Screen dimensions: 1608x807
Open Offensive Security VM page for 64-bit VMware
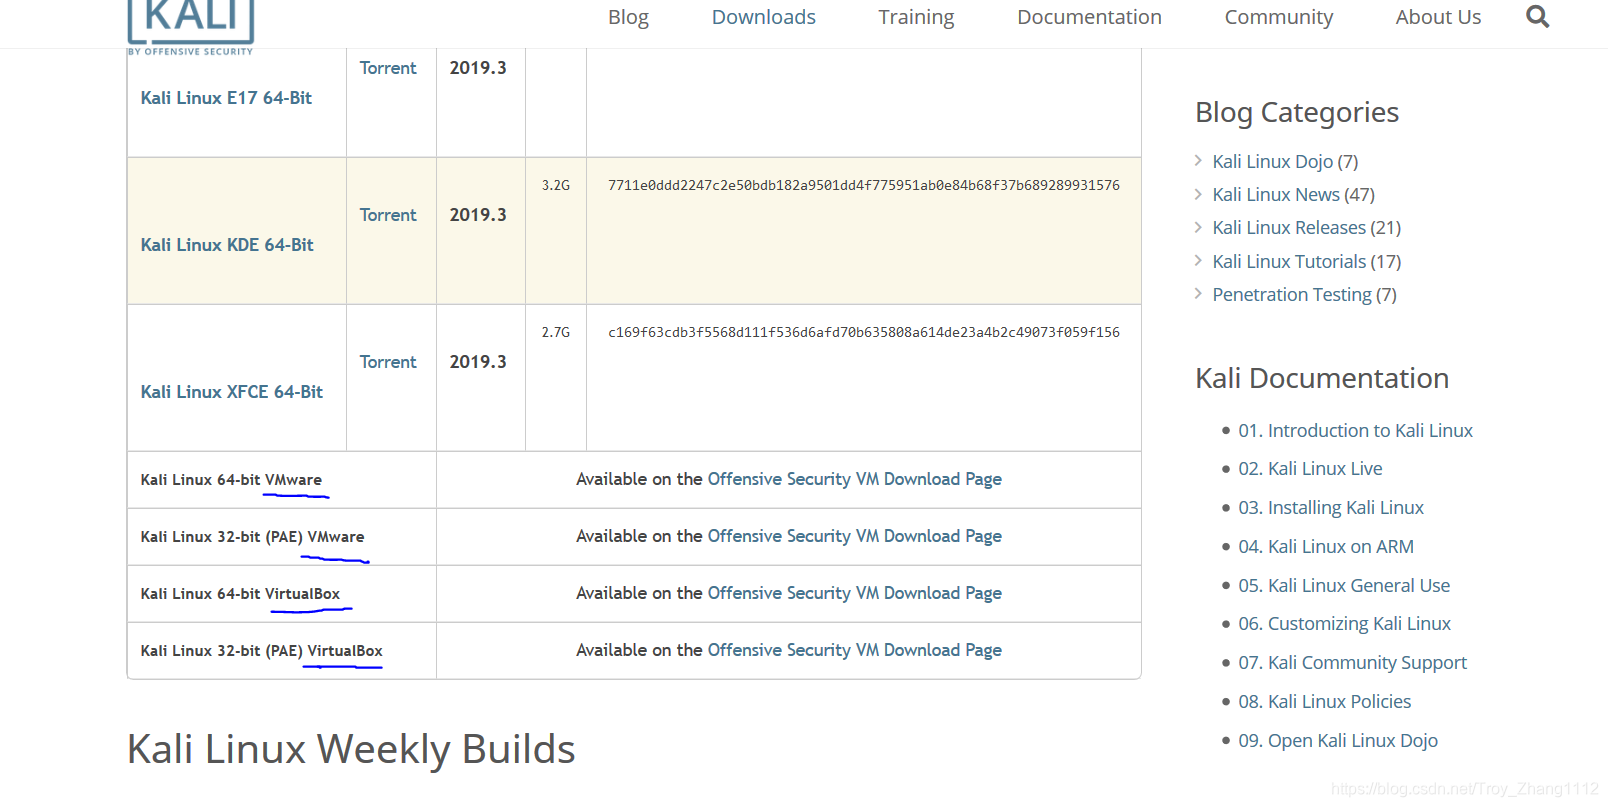tap(855, 479)
